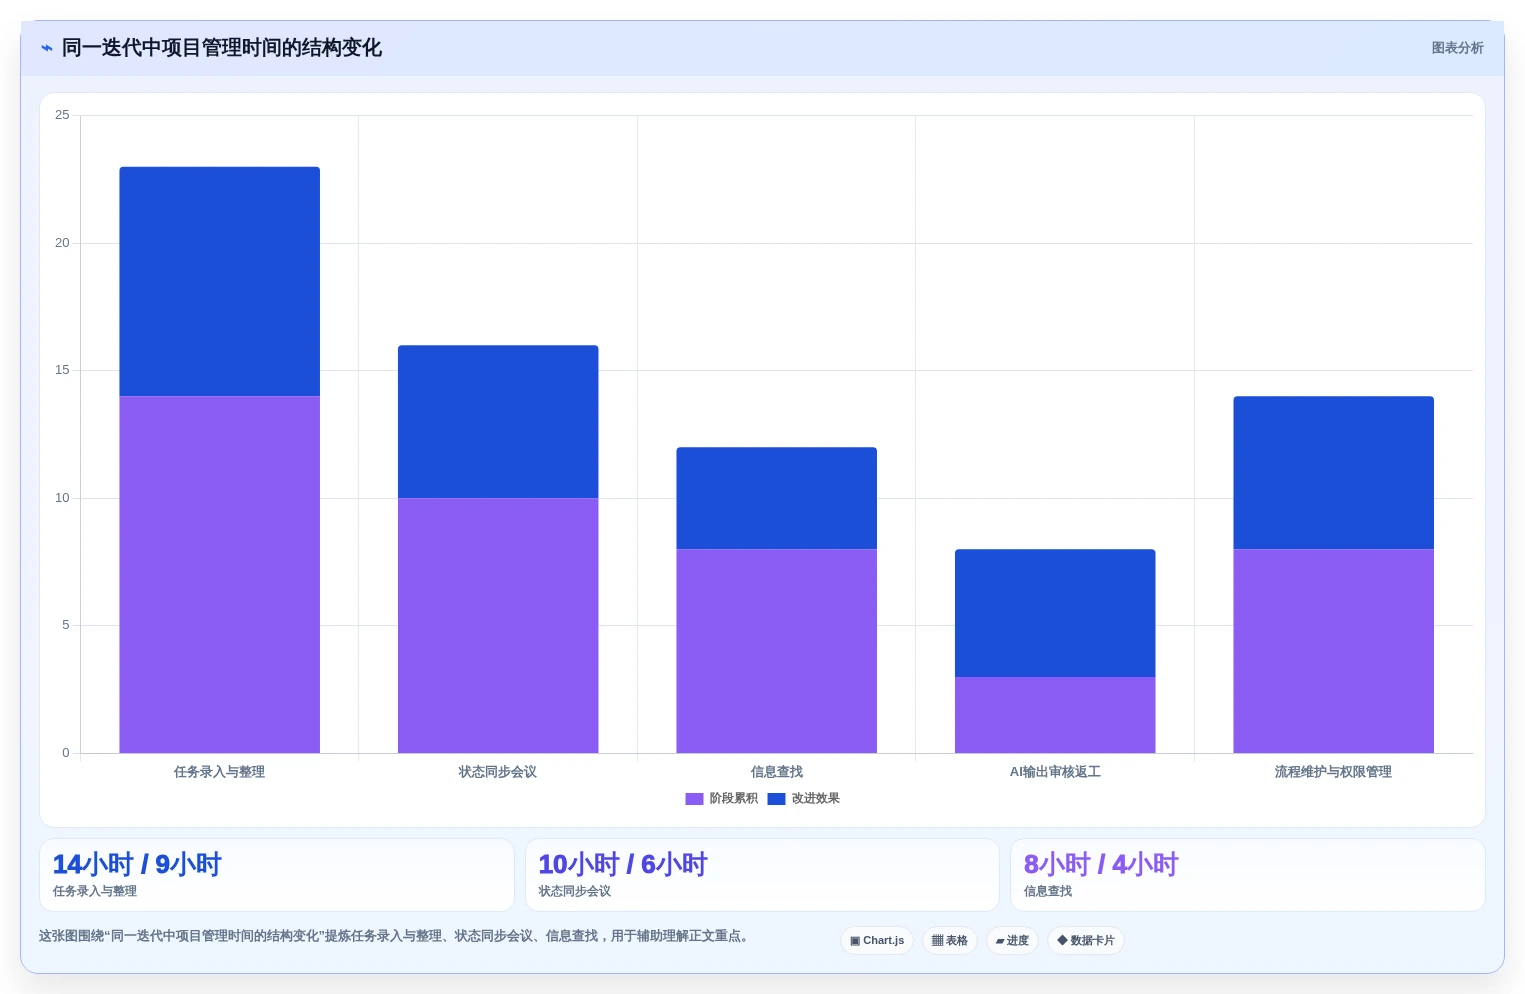Click the y-axis value 10
This screenshot has width=1525, height=994.
click(x=62, y=498)
